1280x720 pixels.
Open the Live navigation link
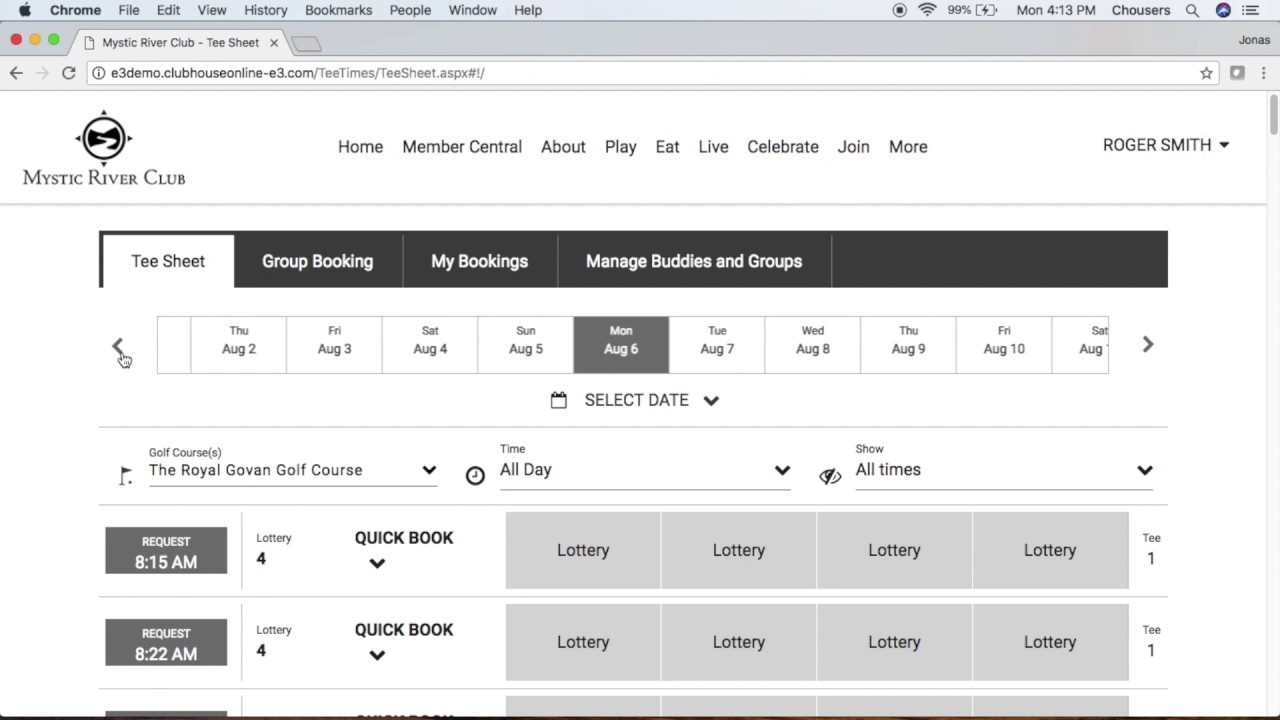[x=713, y=146]
